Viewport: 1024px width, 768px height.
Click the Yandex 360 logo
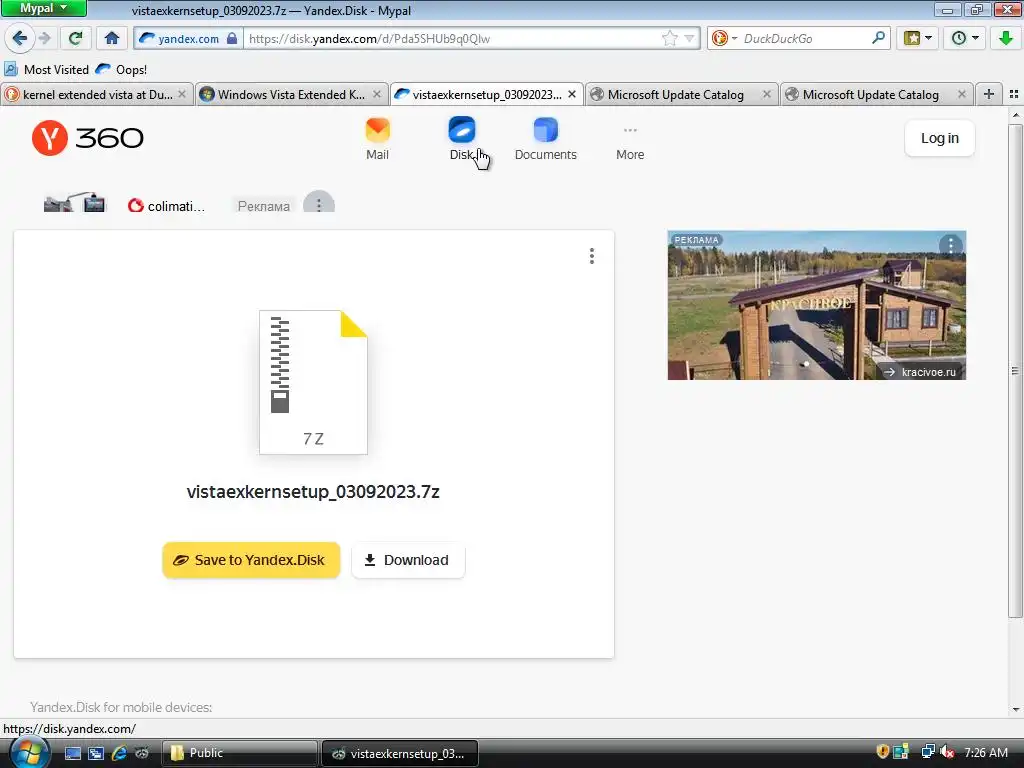click(88, 138)
